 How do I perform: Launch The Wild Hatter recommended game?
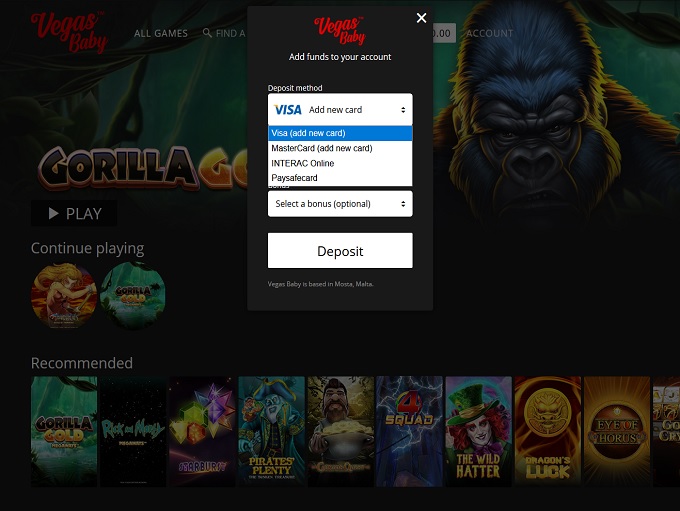click(x=478, y=431)
